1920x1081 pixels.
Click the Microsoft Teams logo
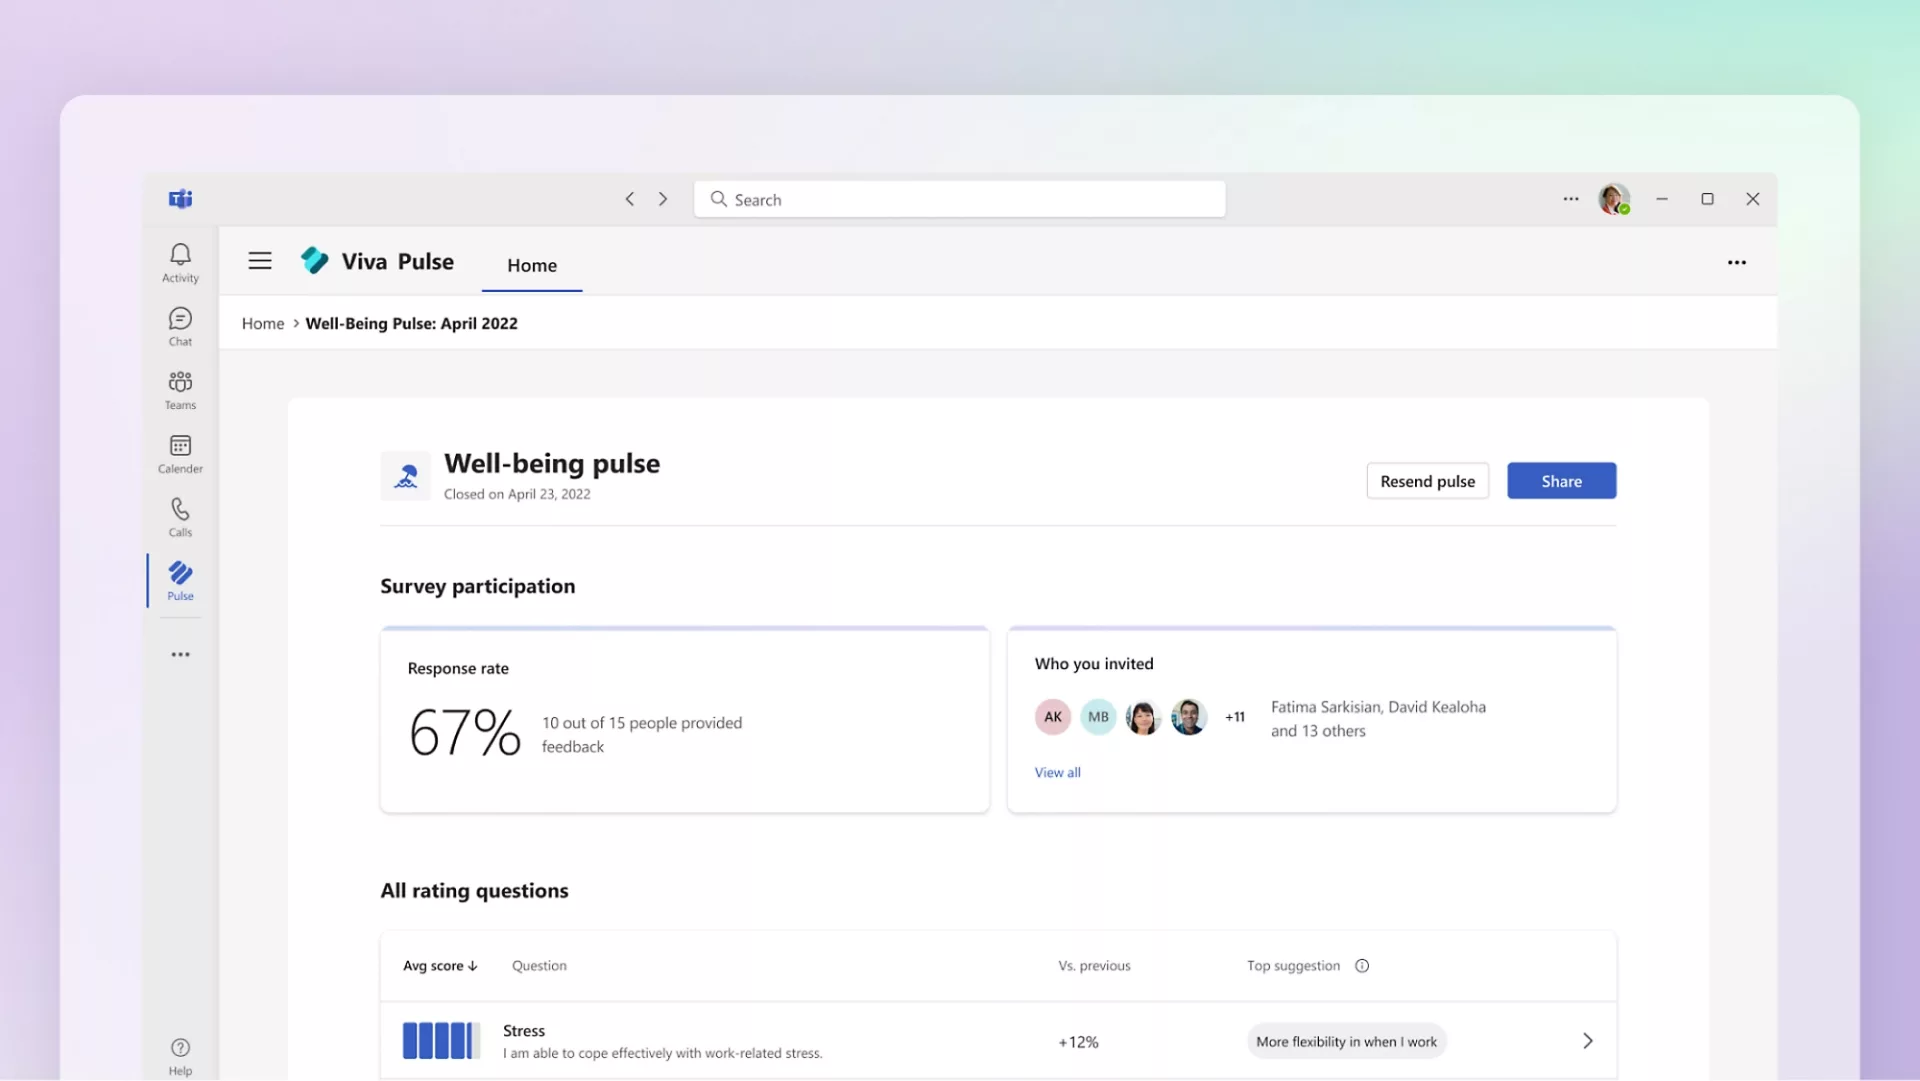[180, 199]
